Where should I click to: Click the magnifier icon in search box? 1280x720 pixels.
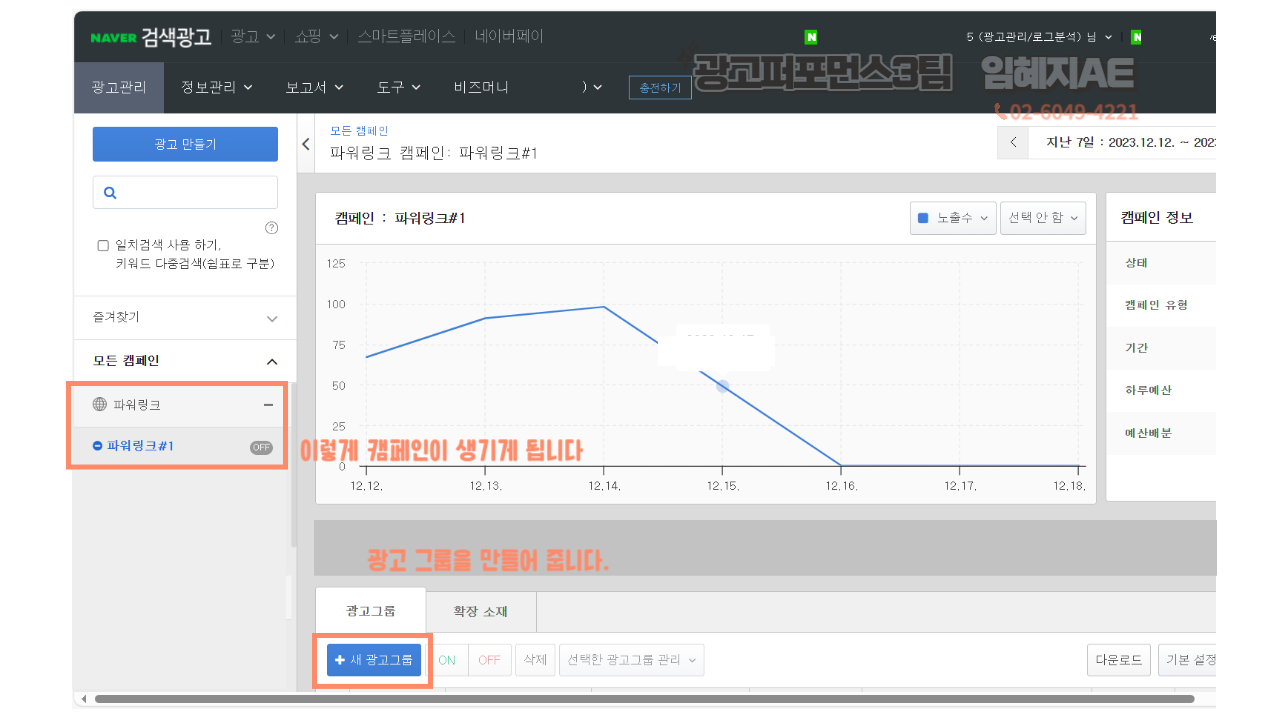coord(111,193)
